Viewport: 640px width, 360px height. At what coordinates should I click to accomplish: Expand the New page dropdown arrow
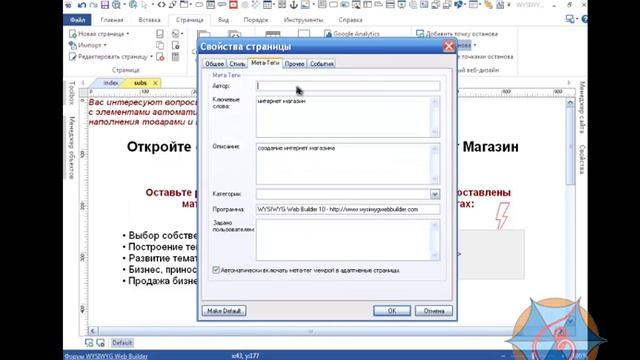pyautogui.click(x=128, y=34)
